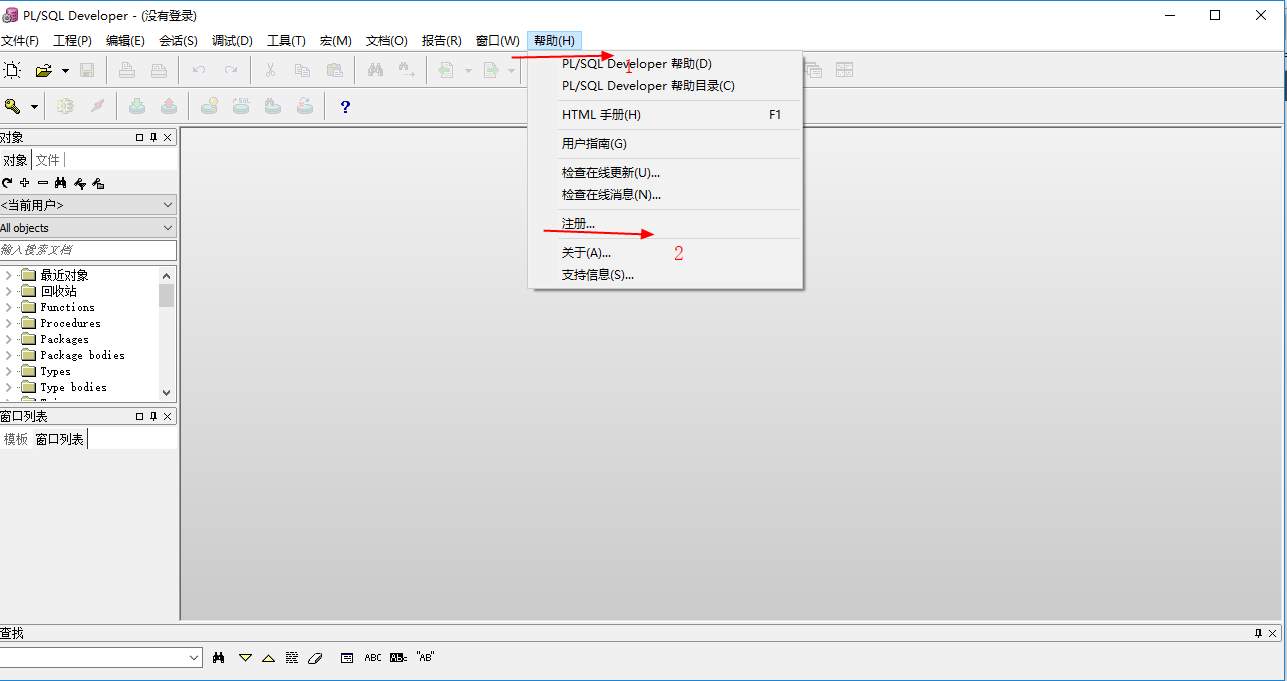Open the 工具(T) menu
This screenshot has height=681, width=1287.
click(286, 41)
